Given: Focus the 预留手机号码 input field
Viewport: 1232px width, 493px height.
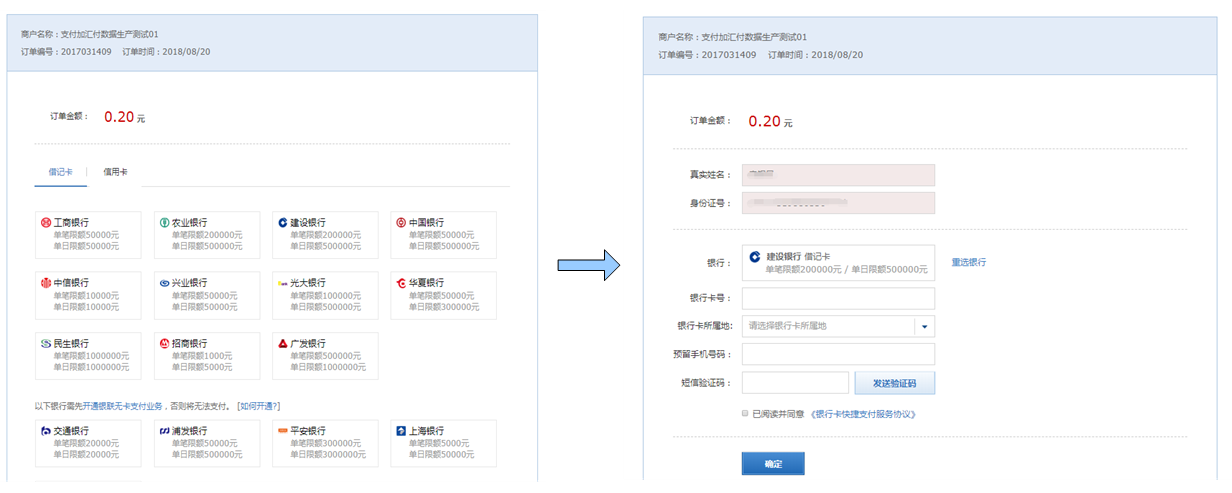Looking at the screenshot, I should tap(838, 354).
